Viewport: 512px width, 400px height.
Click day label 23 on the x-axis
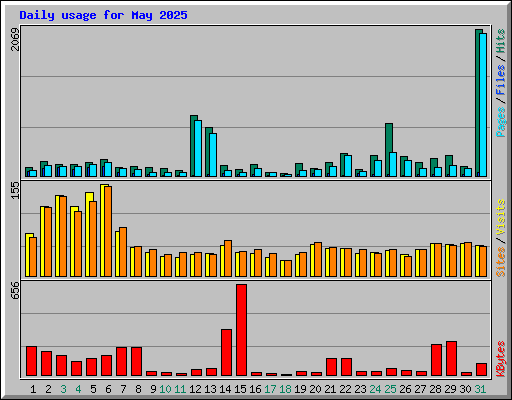click(360, 389)
